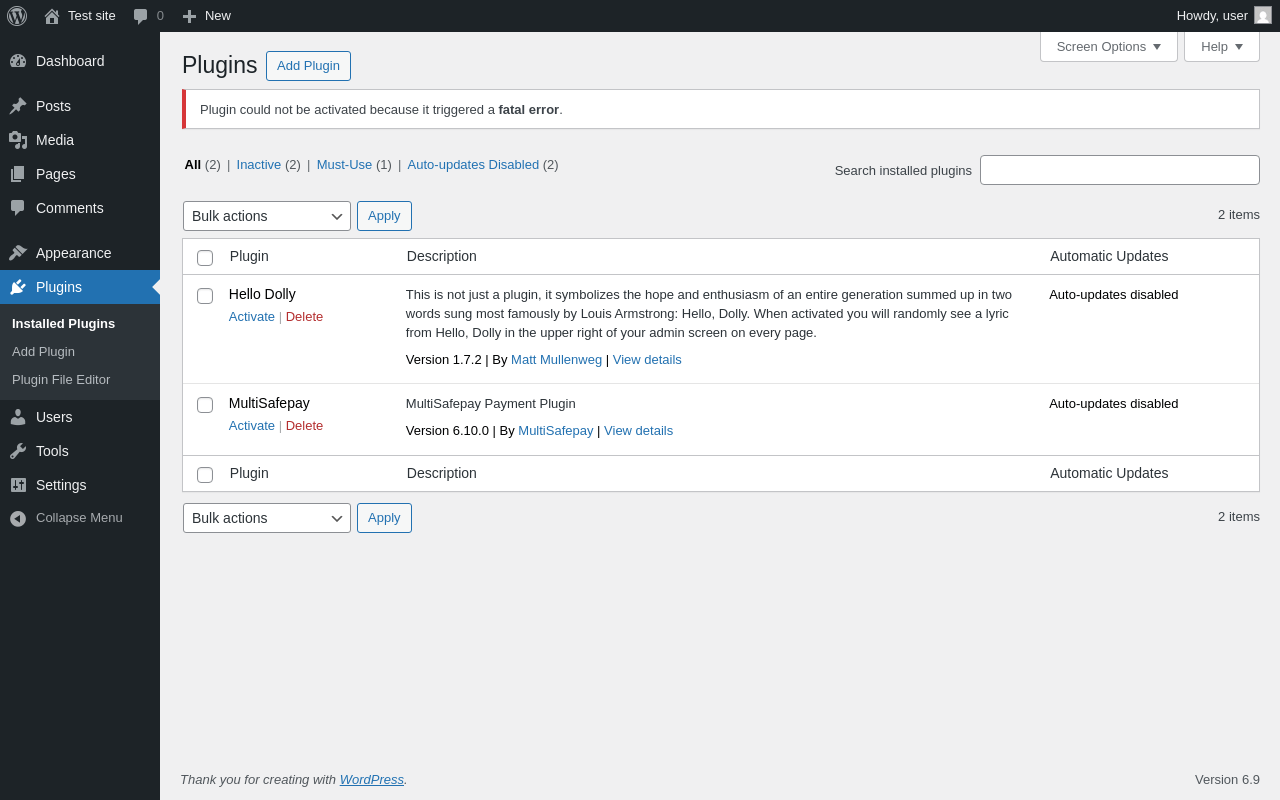Click the Posts pushpin icon
1280x800 pixels.
18,106
